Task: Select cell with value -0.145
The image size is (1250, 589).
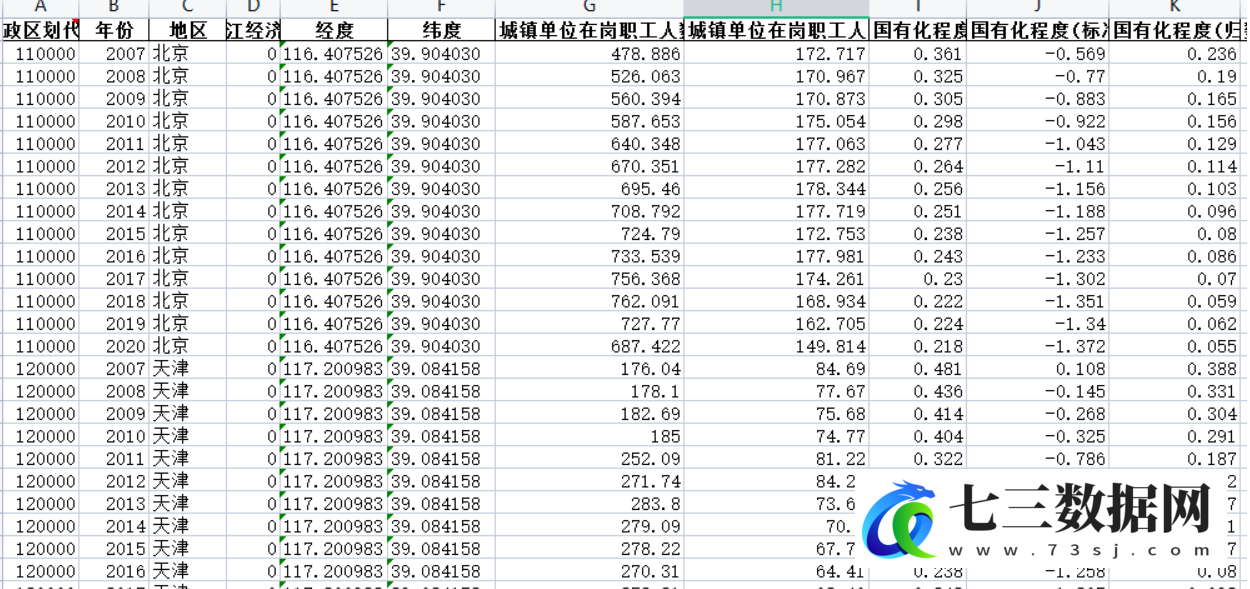Action: [1037, 391]
